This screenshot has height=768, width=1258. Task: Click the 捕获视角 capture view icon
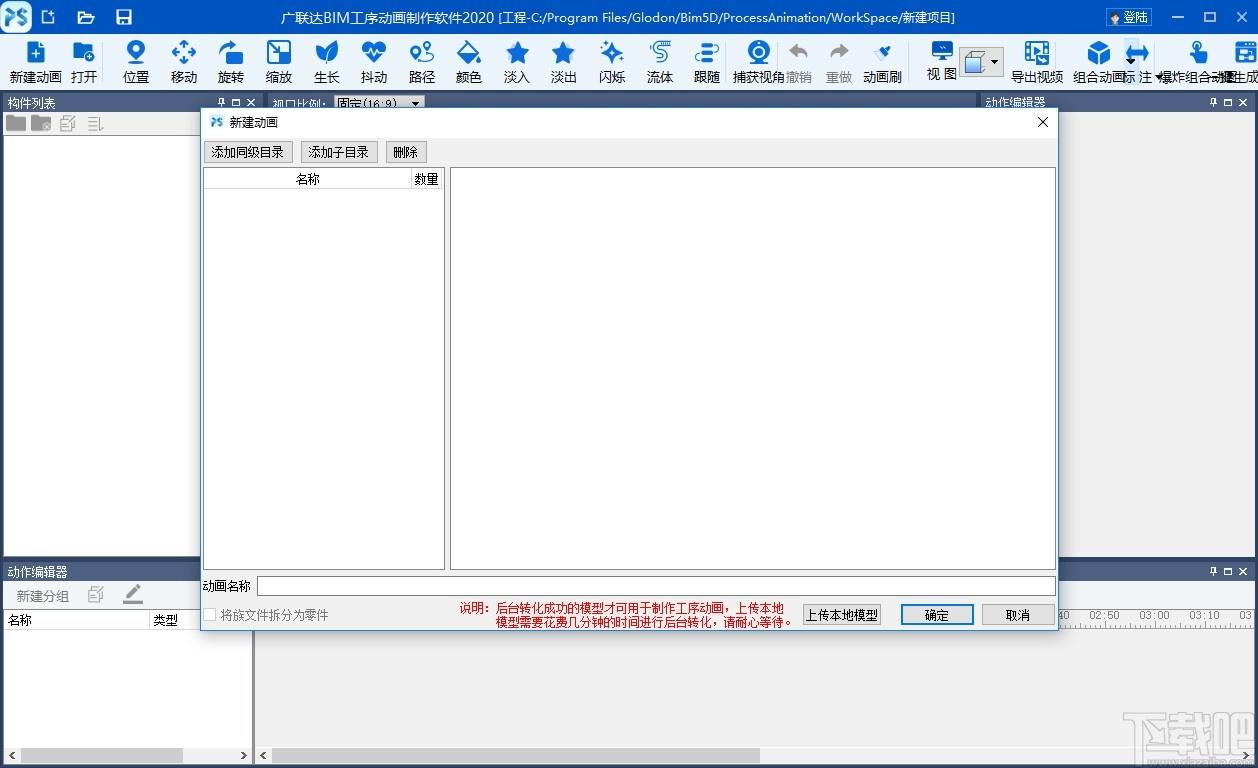point(758,62)
